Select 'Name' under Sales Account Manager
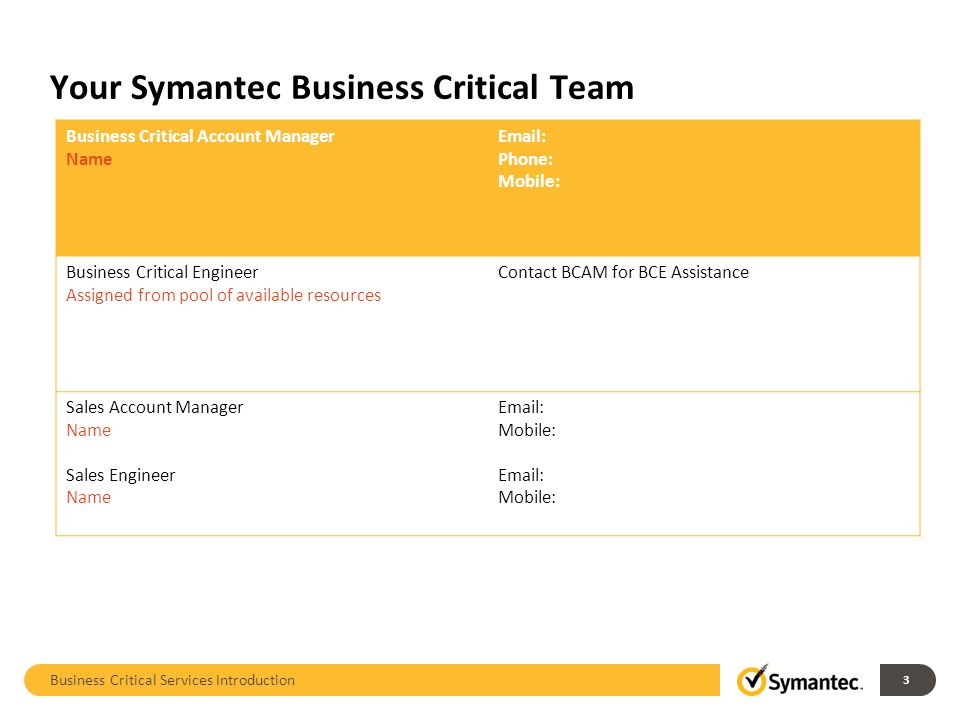The width and height of the screenshot is (960, 720). 89,430
